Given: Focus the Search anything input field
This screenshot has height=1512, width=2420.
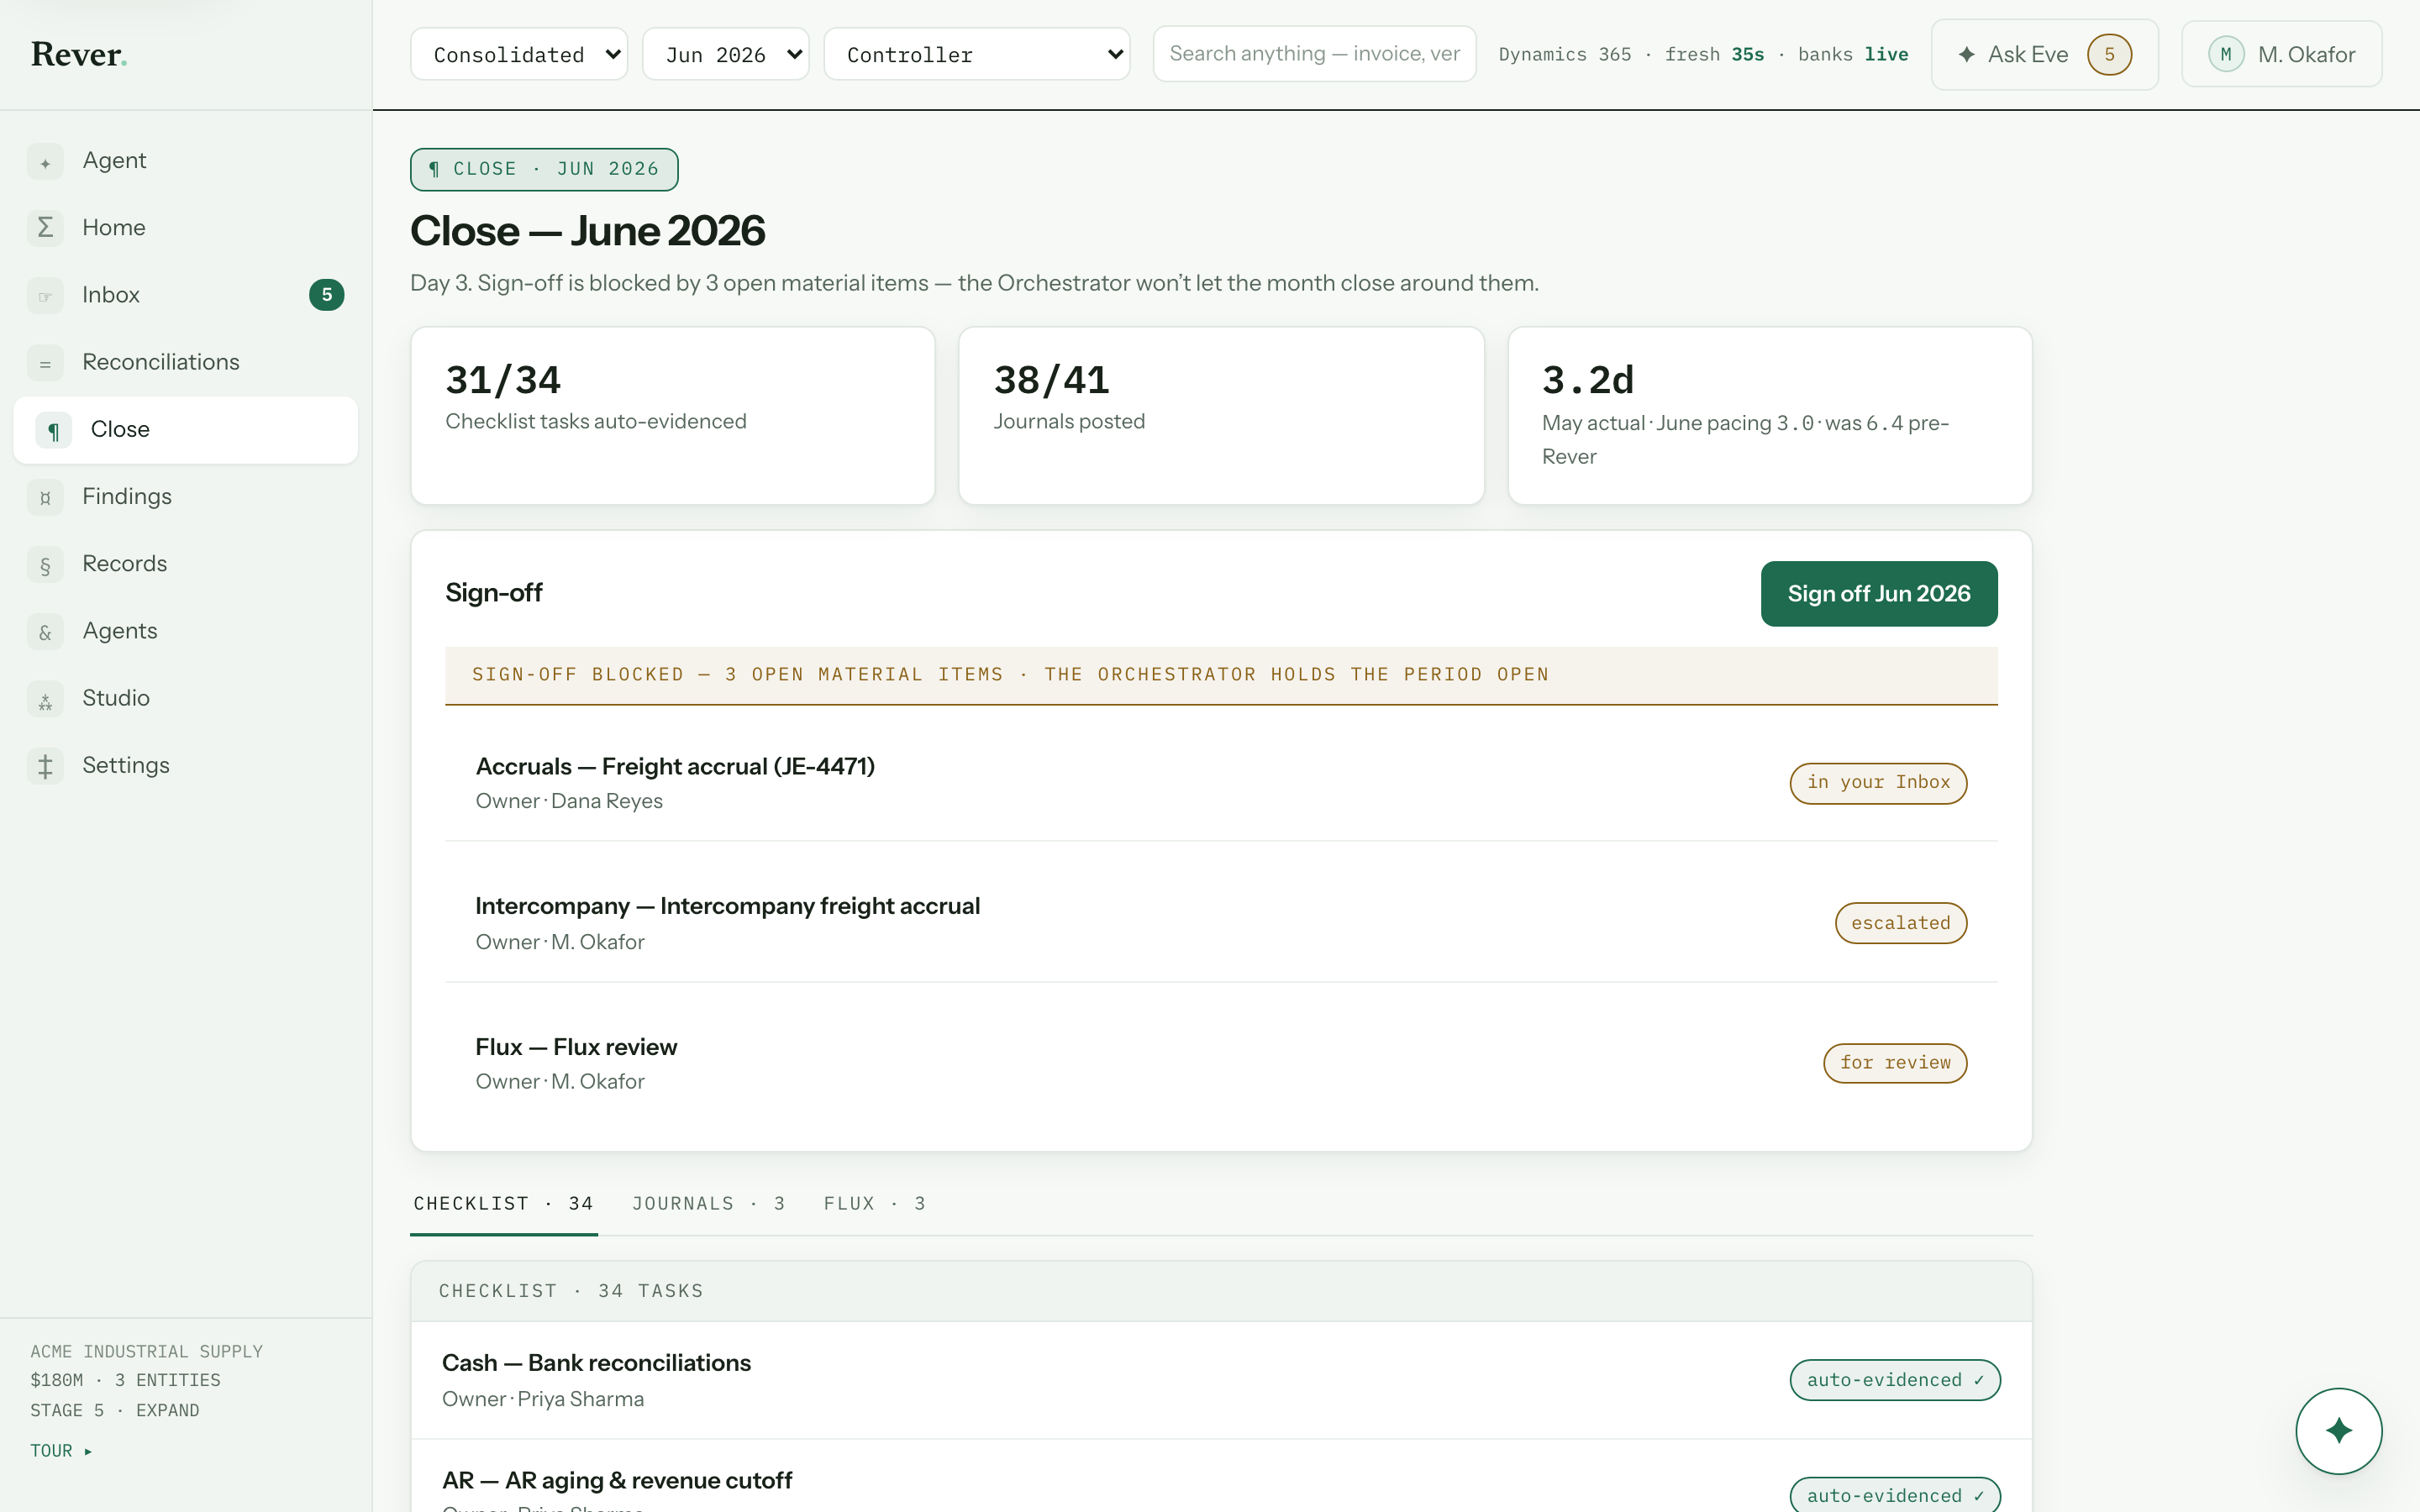Looking at the screenshot, I should pos(1314,54).
